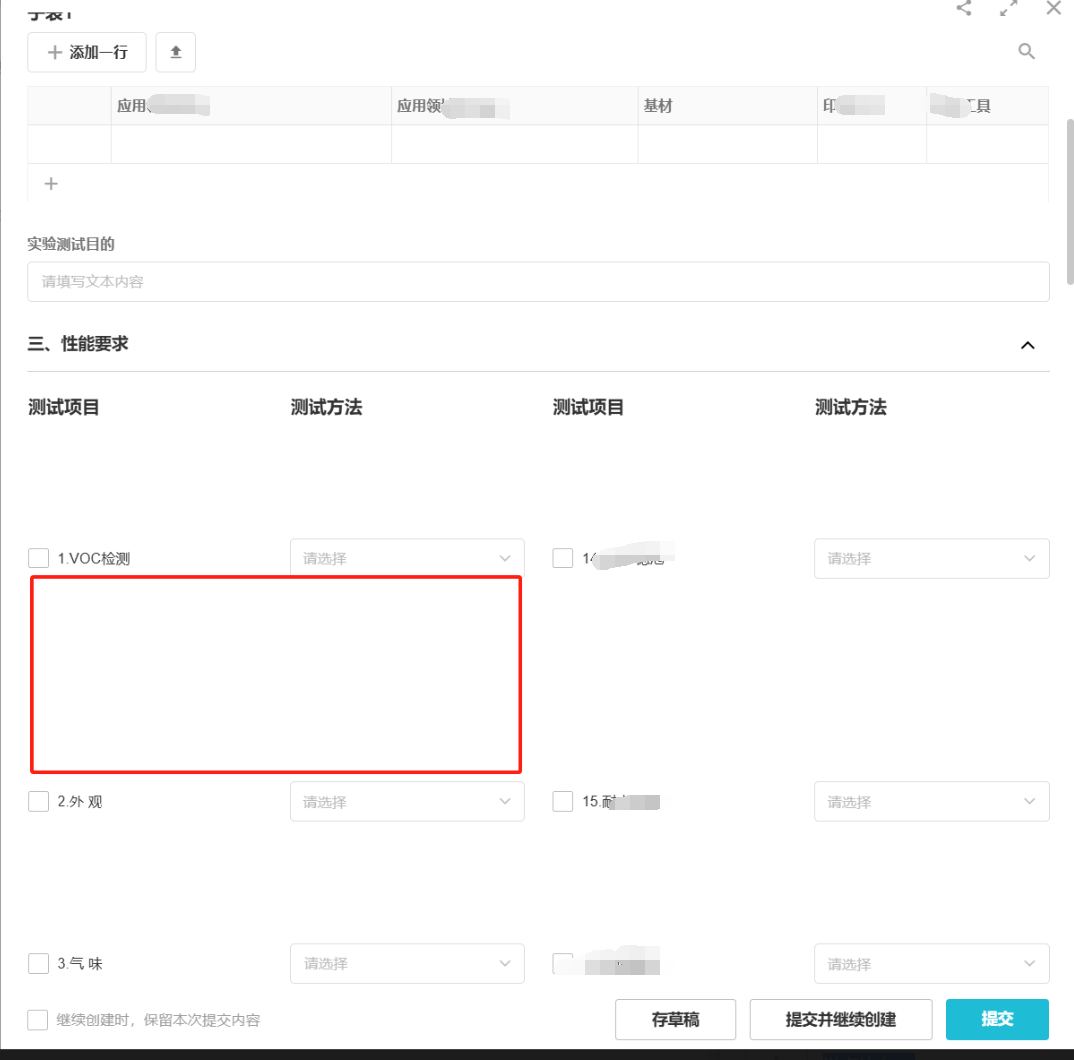The width and height of the screenshot is (1074, 1060).
Task: Click the 添加一行 button
Action: (x=86, y=52)
